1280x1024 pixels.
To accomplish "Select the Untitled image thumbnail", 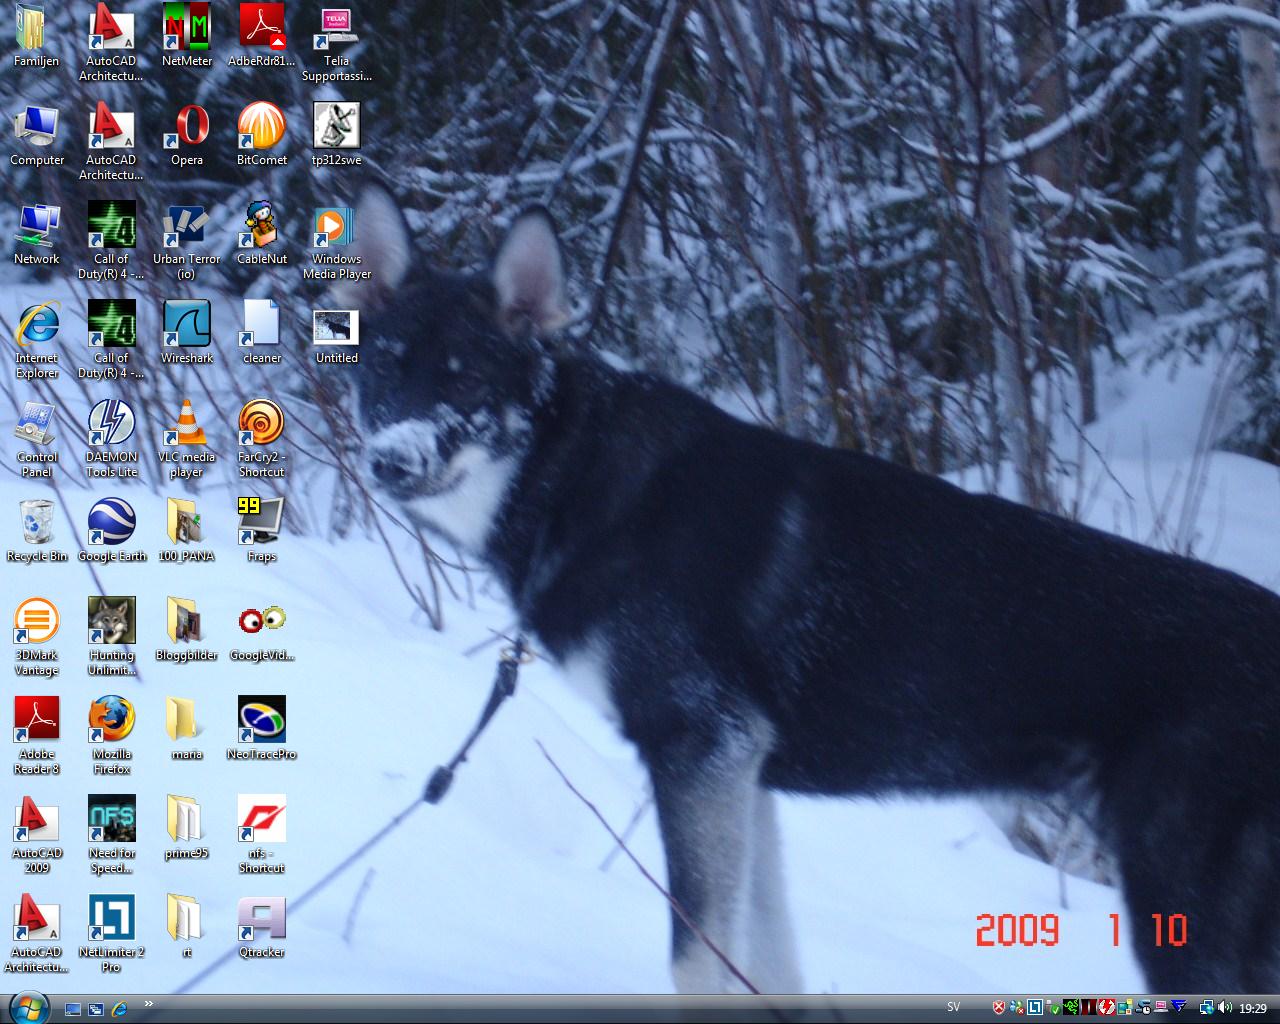I will point(336,327).
